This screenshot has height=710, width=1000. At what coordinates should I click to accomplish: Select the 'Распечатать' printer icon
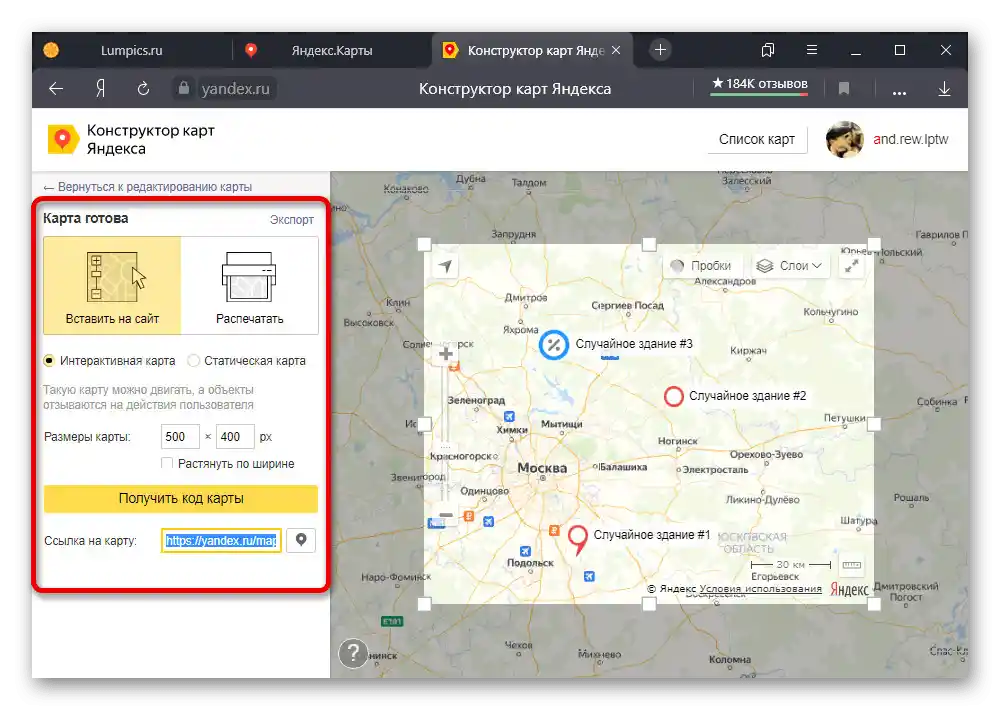click(x=248, y=277)
